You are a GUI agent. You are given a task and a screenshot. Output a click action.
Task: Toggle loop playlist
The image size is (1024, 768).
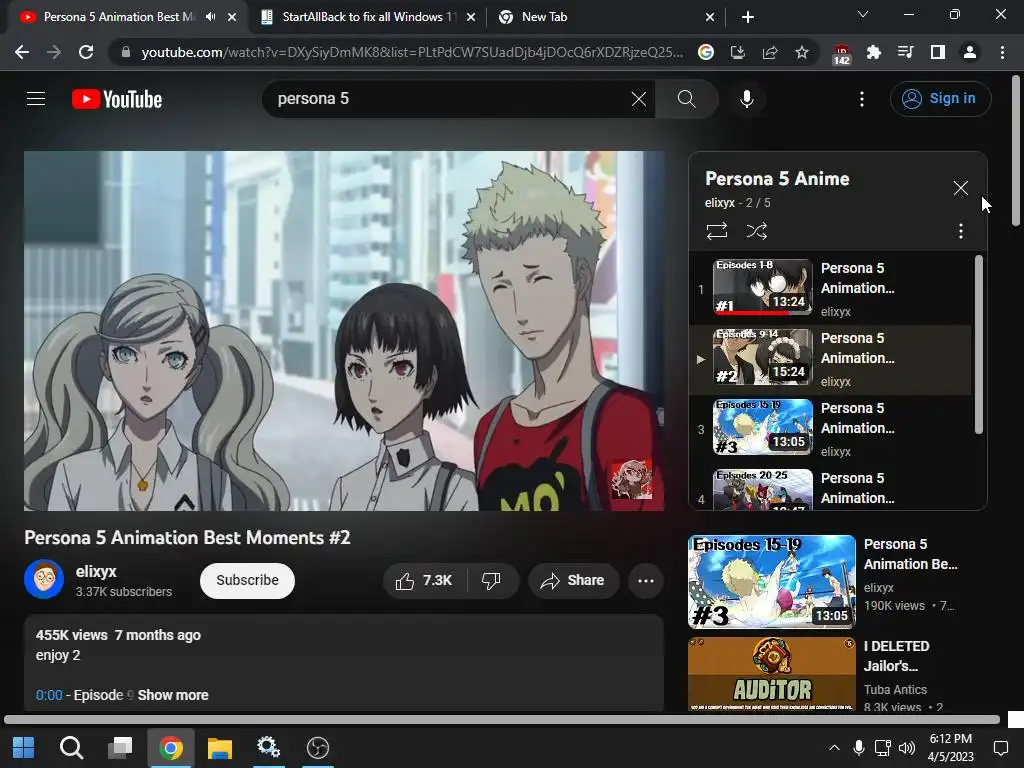(716, 231)
